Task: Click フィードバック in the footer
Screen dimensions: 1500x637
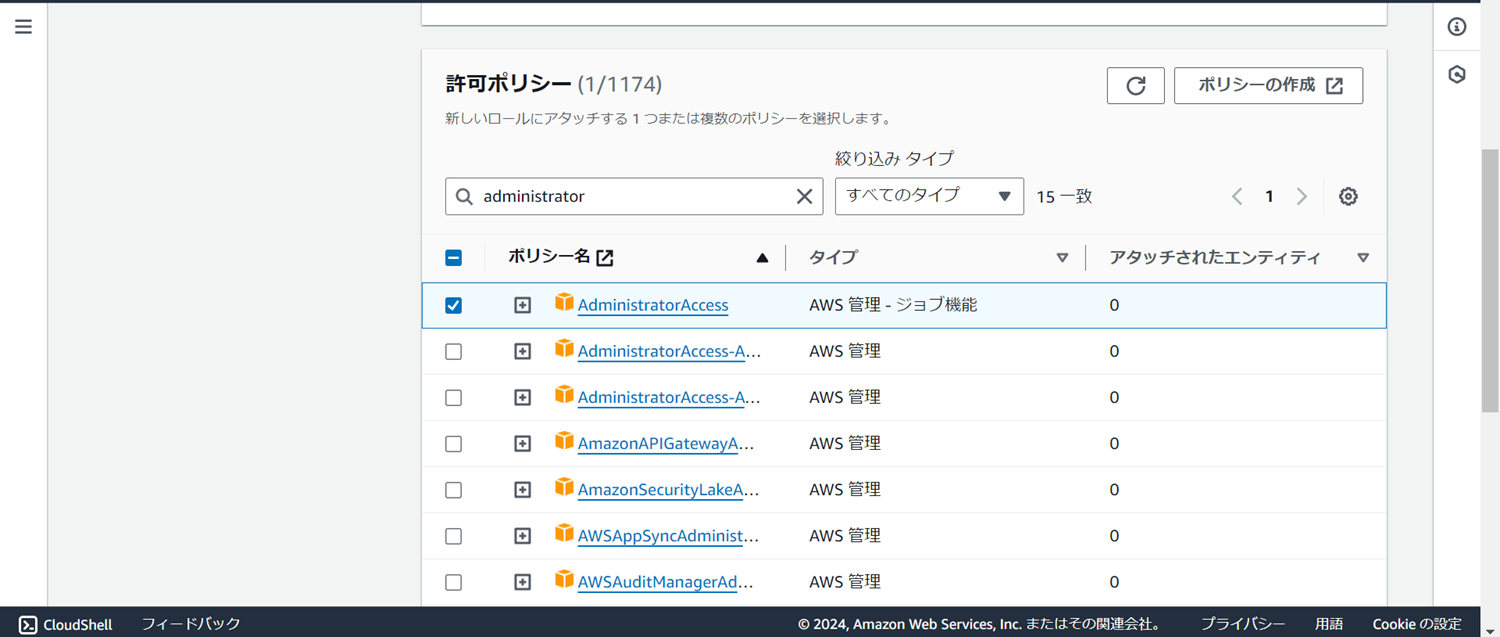Action: click(191, 624)
